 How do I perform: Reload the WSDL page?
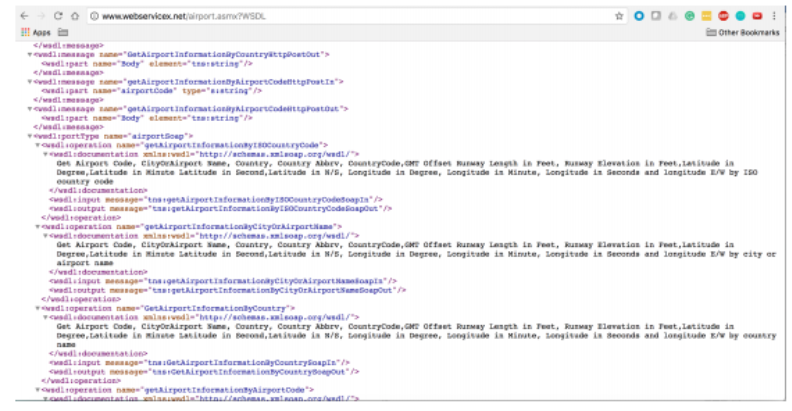58,16
